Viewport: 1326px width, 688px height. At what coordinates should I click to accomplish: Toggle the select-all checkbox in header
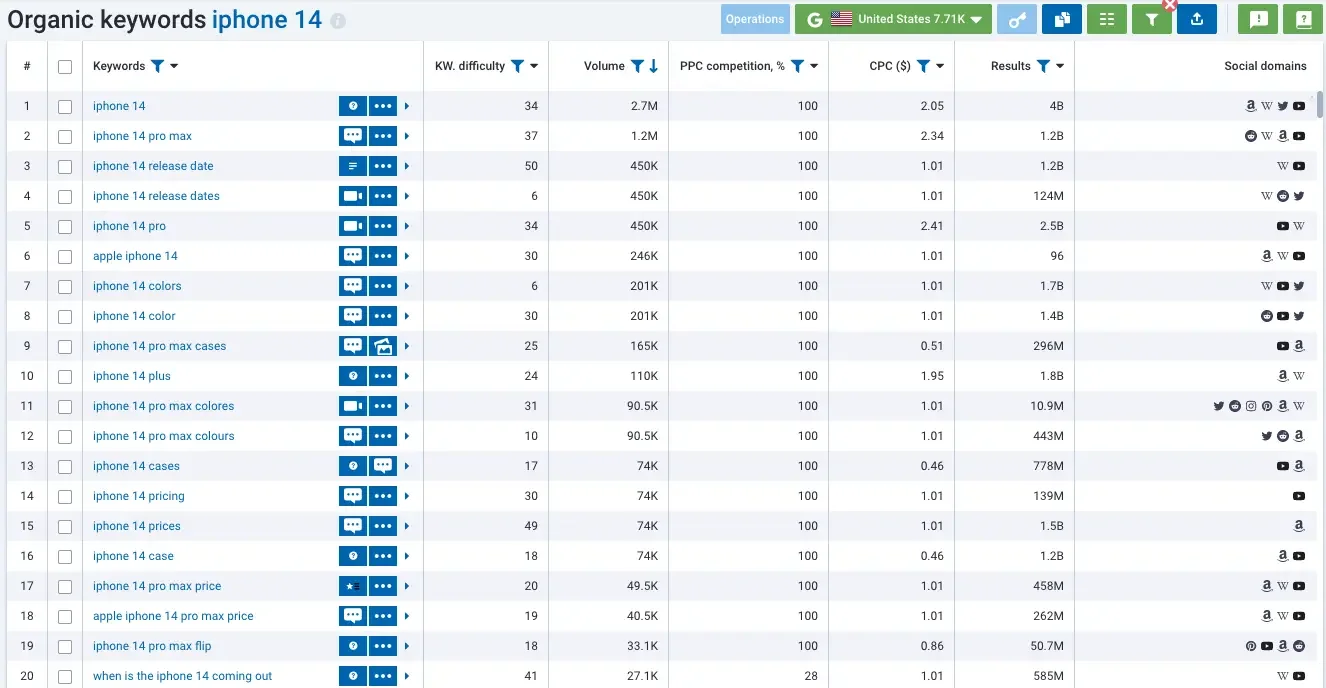(65, 67)
